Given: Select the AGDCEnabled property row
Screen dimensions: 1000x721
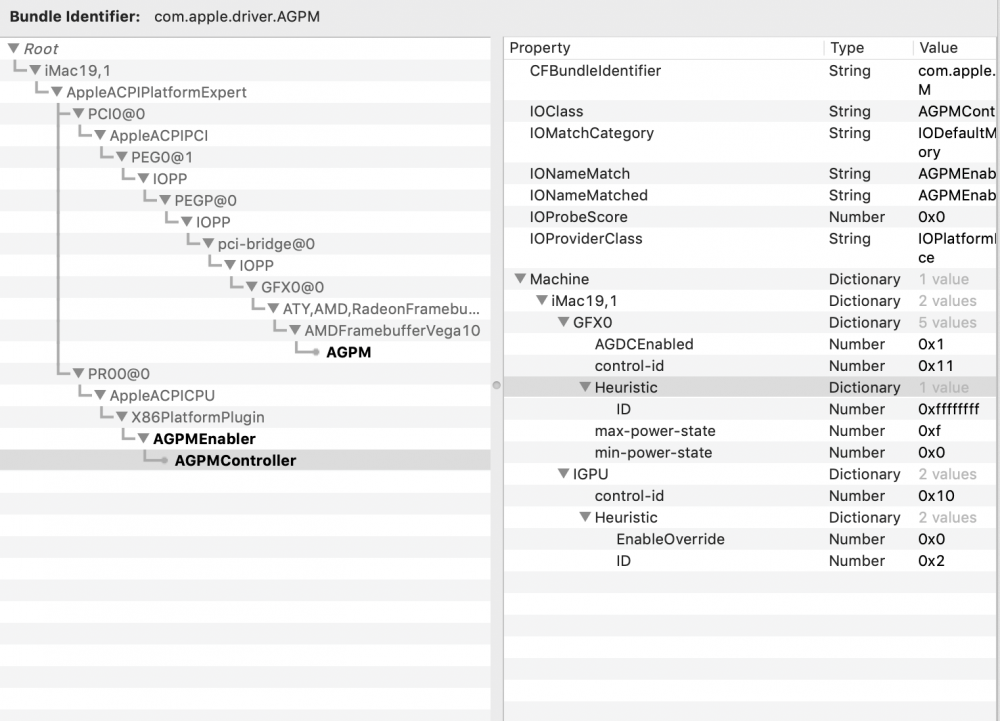Looking at the screenshot, I should (750, 344).
